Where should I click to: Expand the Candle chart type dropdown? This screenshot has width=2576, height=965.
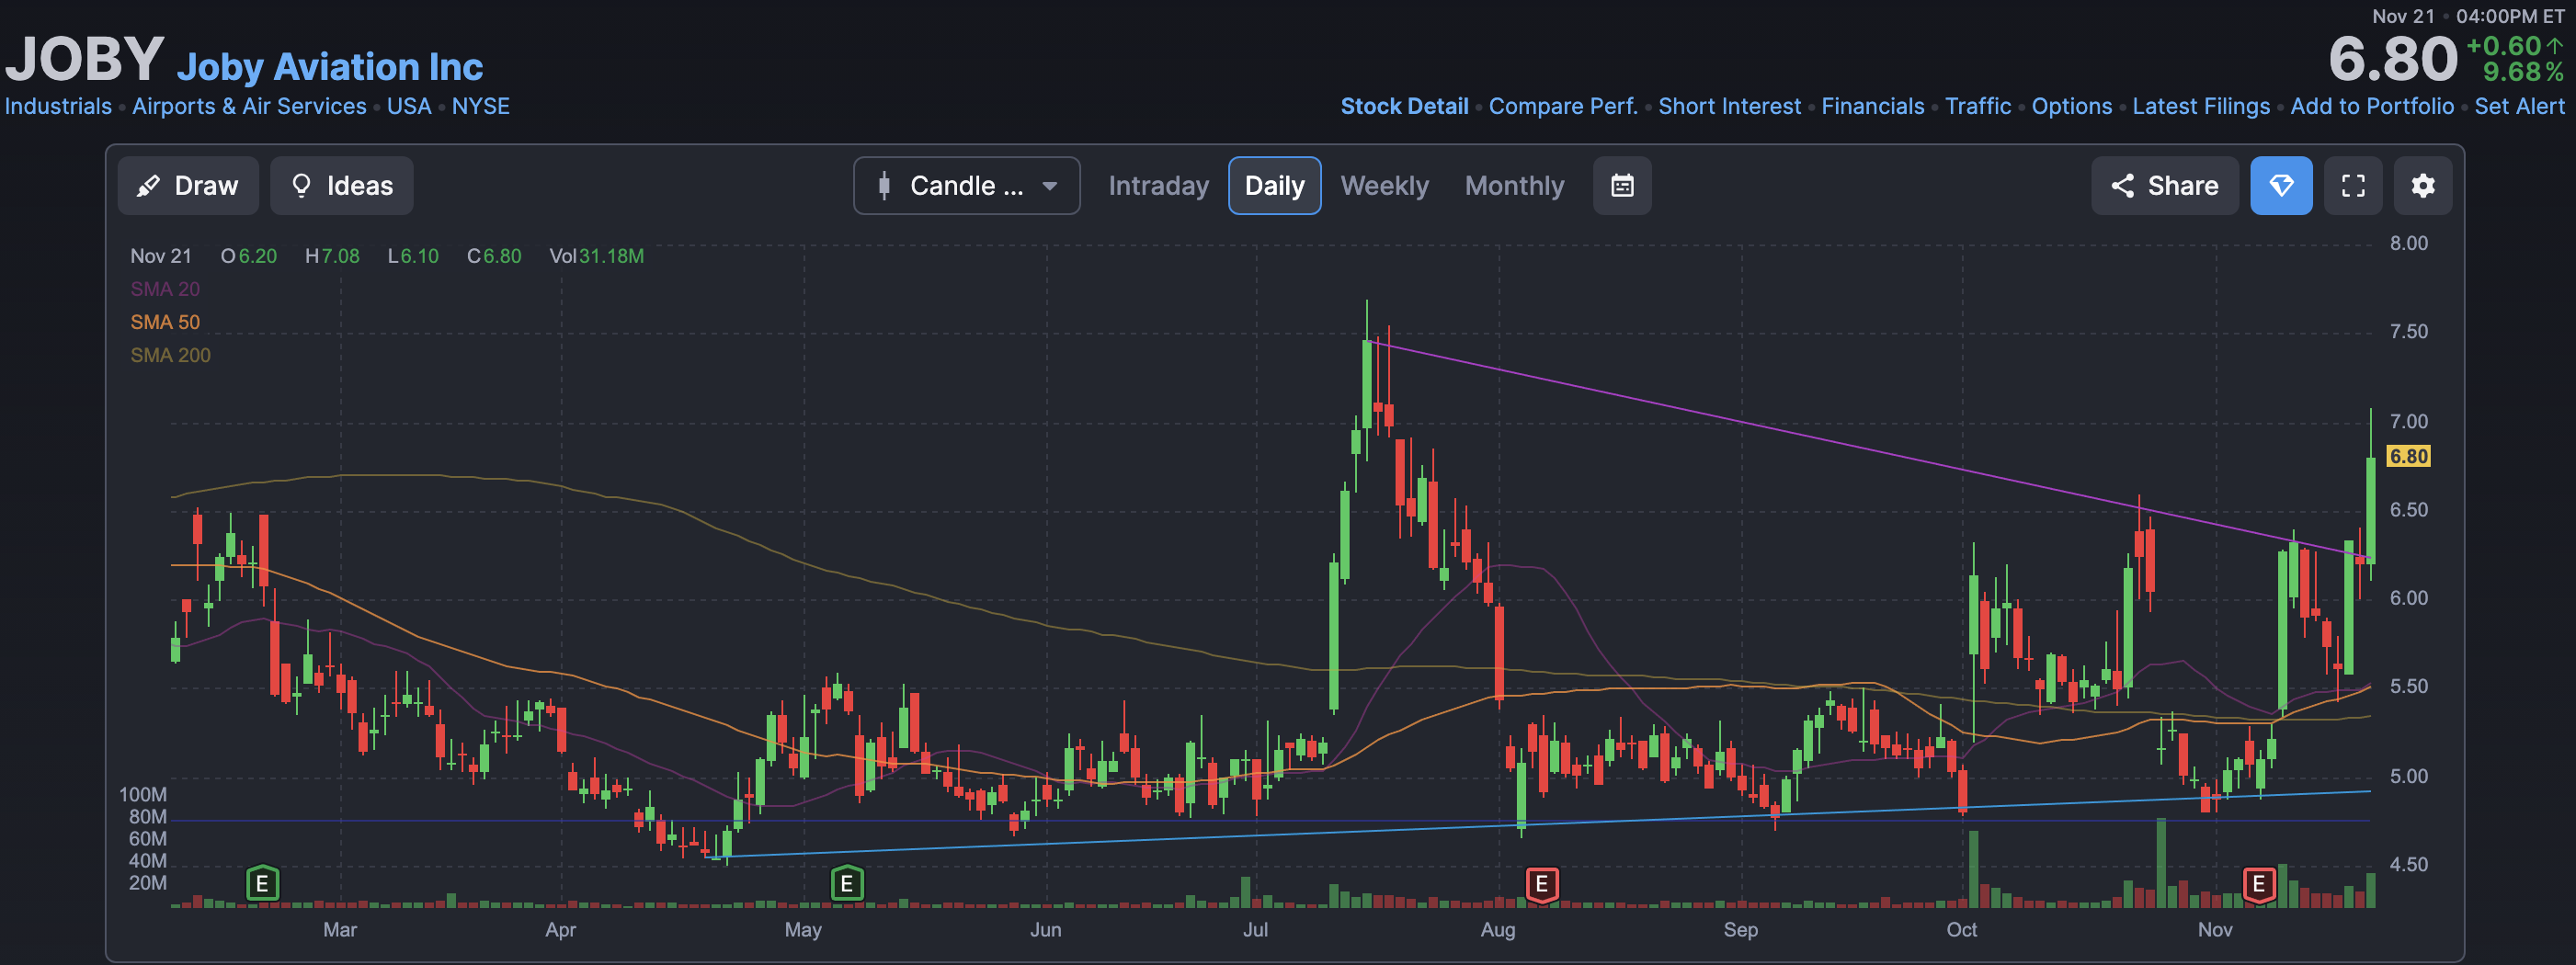[x=966, y=186]
